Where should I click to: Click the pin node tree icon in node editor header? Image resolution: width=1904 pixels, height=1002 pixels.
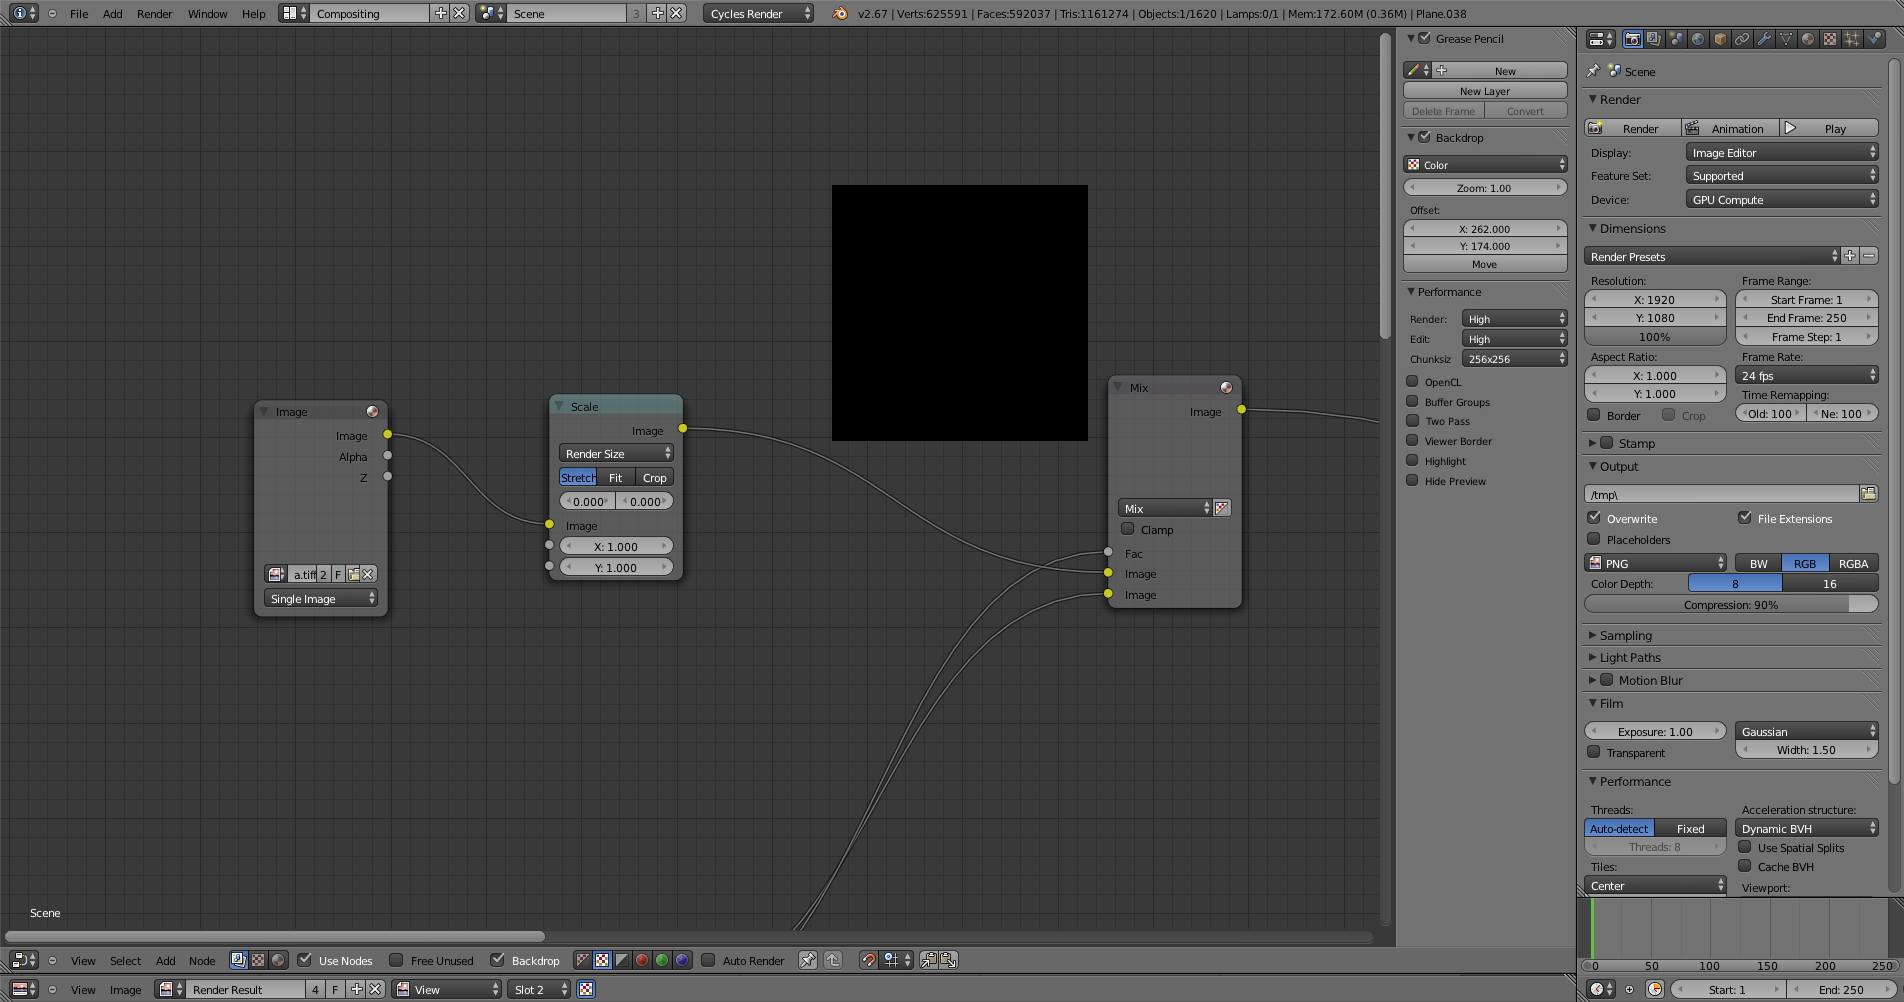(x=808, y=960)
